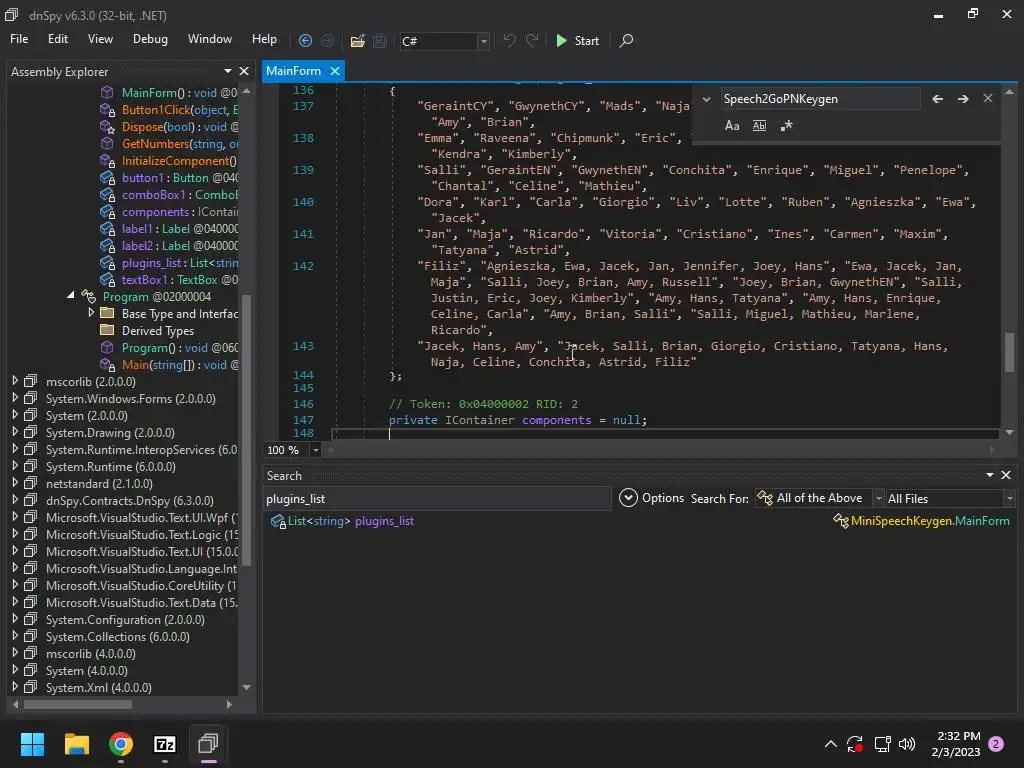Select GetNumbers method in tree

[x=168, y=144]
